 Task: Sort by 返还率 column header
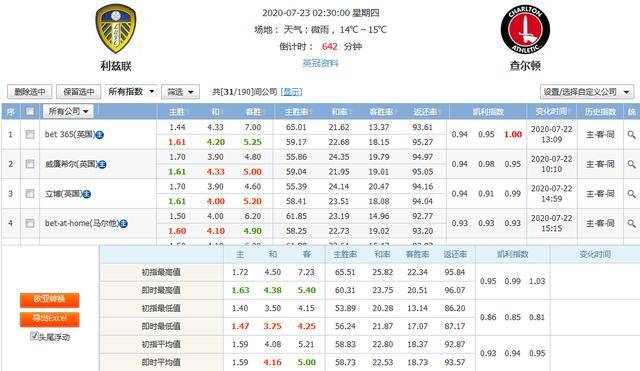[425, 112]
